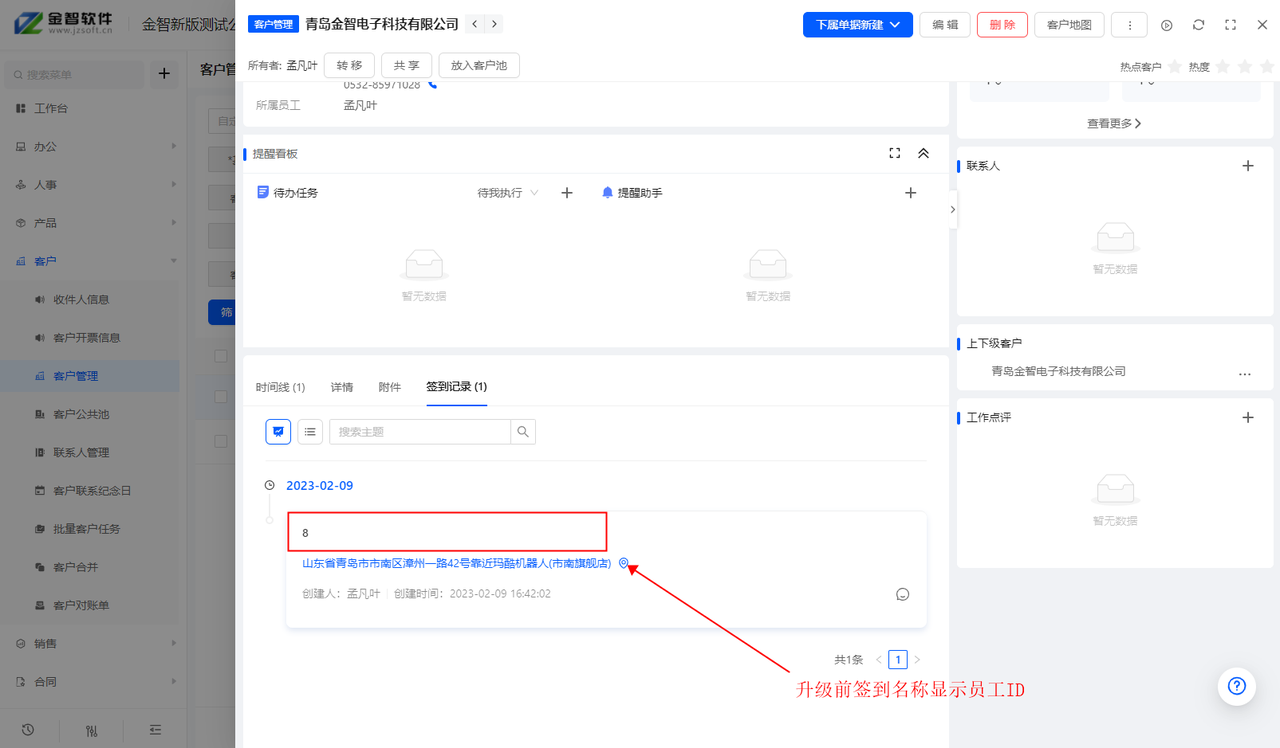This screenshot has height=748, width=1280.
Task: Add a new 待办任务 with plus icon
Action: click(566, 193)
